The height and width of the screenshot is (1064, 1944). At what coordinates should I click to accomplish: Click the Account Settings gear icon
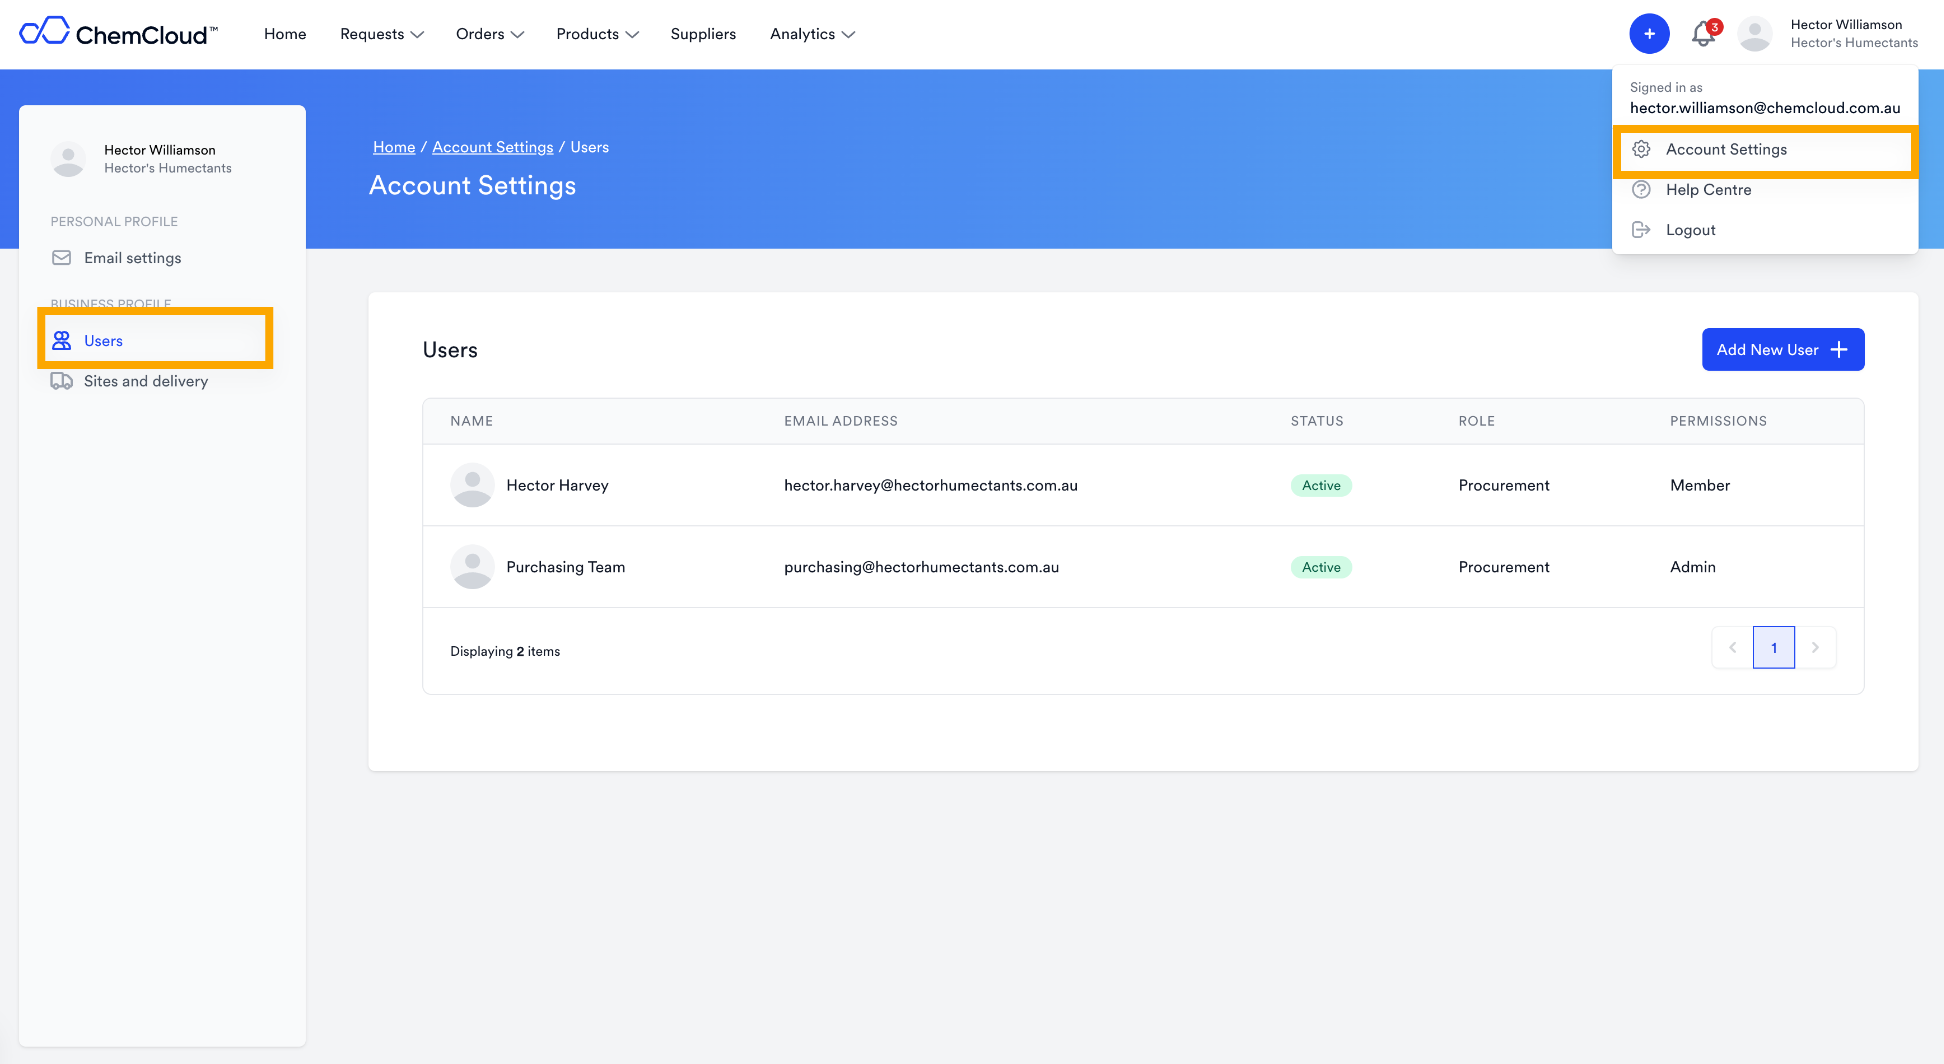[1641, 149]
